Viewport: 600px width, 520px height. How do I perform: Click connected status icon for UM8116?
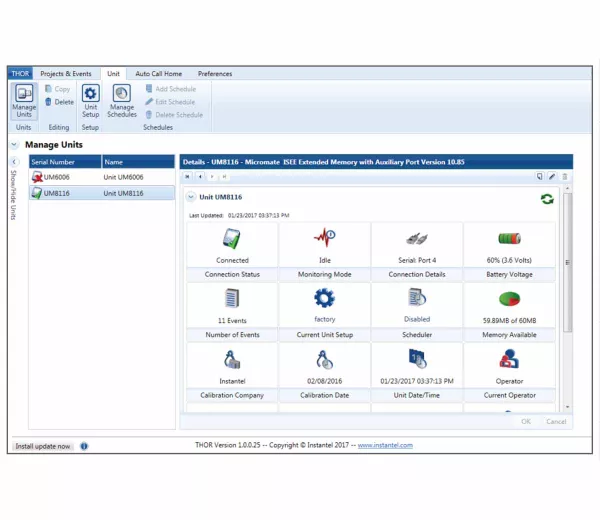(37, 193)
